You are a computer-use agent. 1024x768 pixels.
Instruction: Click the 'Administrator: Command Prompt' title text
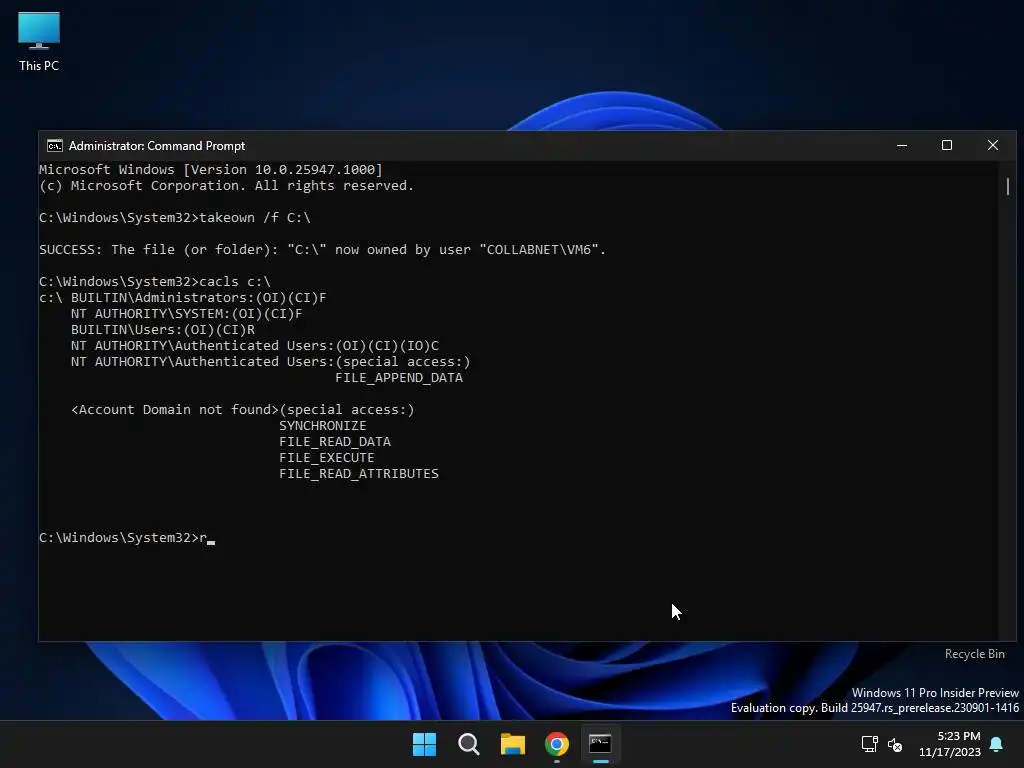[157, 146]
